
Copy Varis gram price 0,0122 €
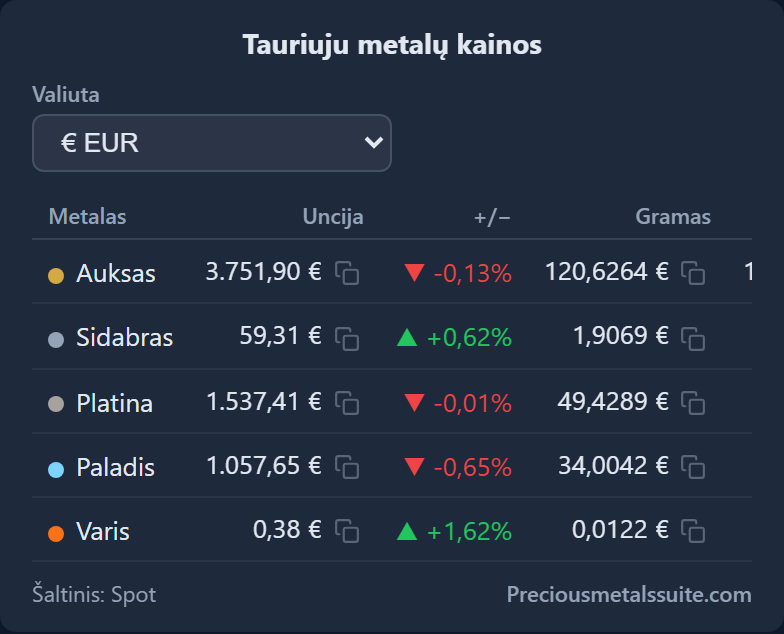(x=693, y=531)
